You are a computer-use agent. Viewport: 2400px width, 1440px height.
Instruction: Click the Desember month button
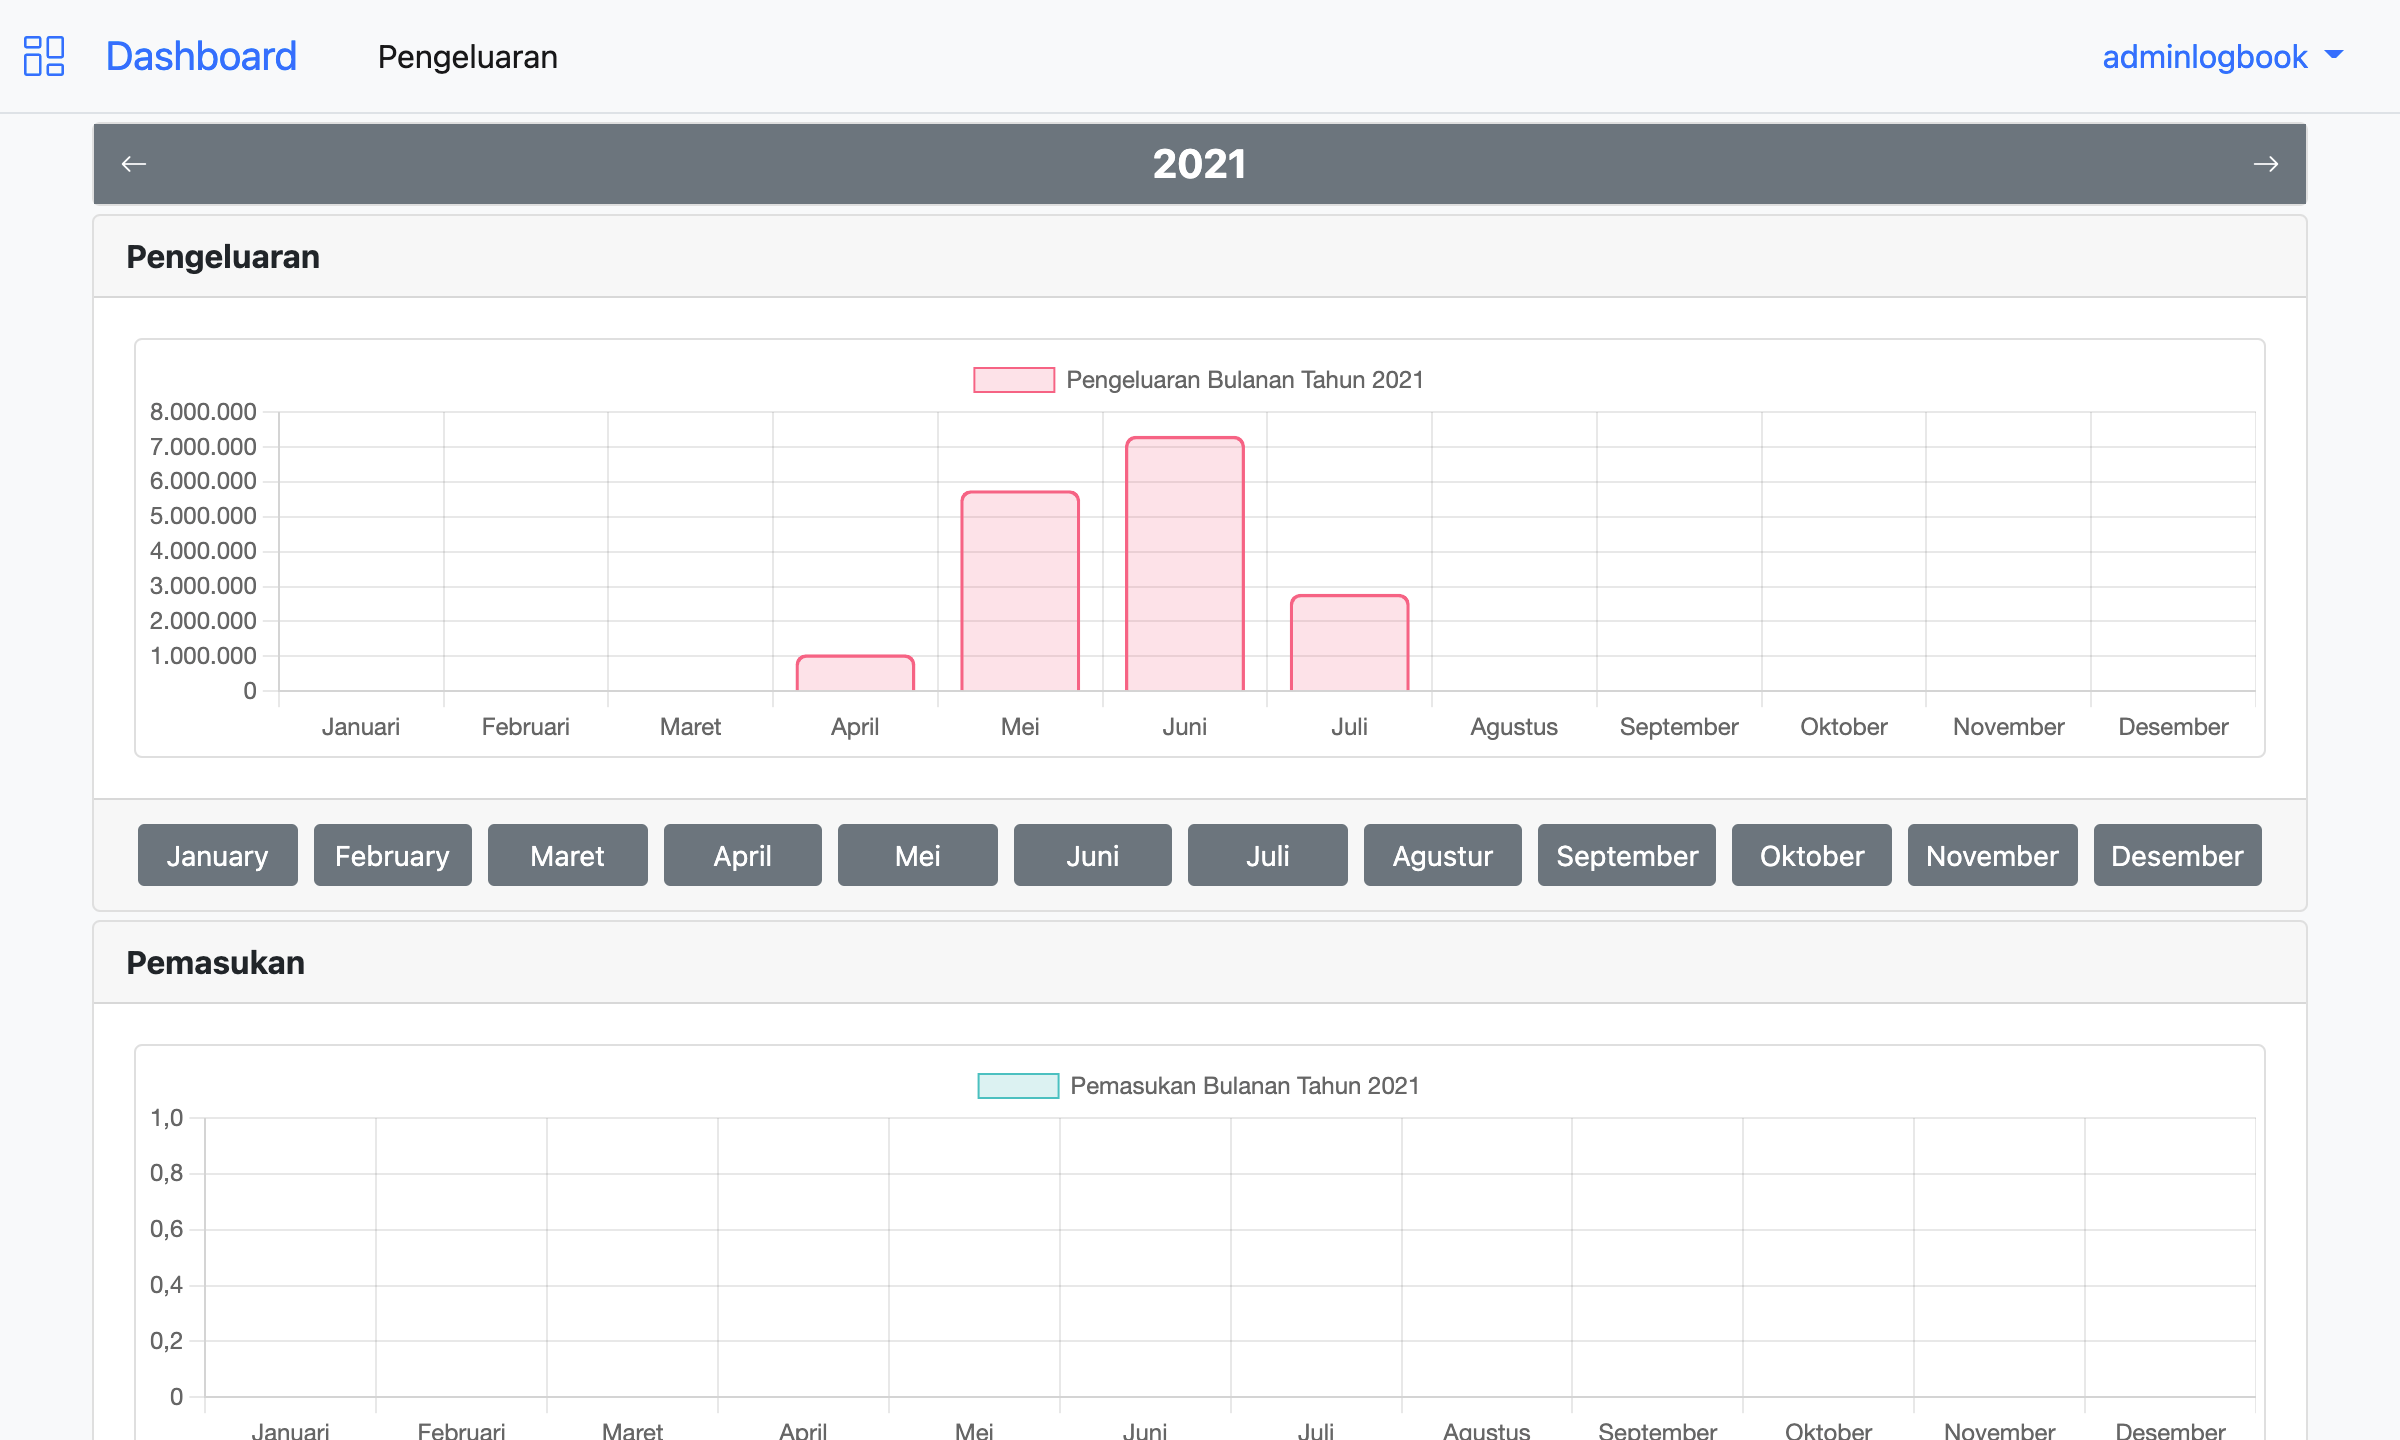2177,856
